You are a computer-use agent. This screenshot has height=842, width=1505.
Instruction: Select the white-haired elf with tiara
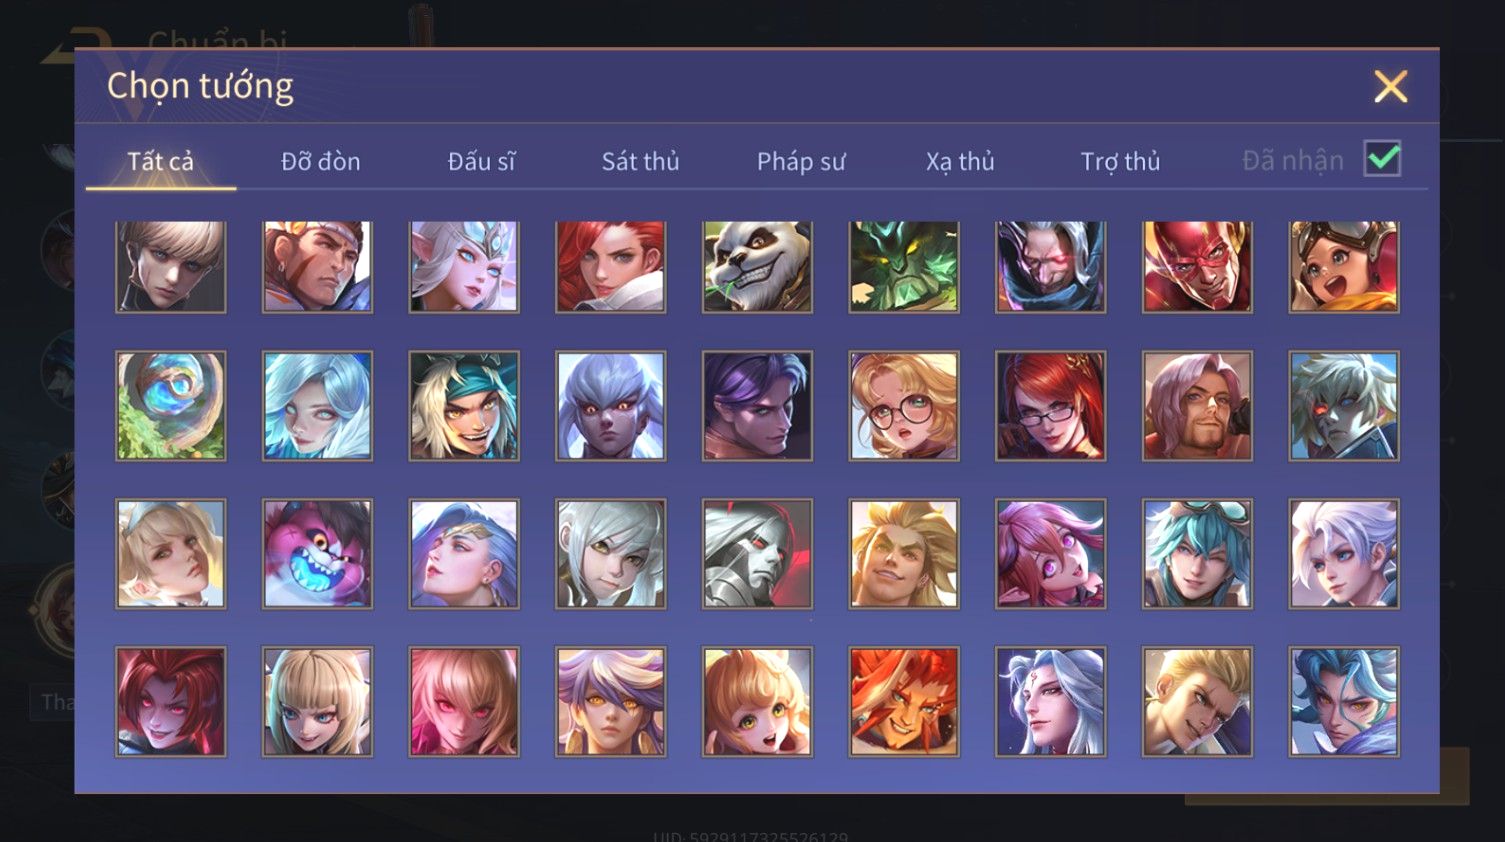tap(464, 267)
